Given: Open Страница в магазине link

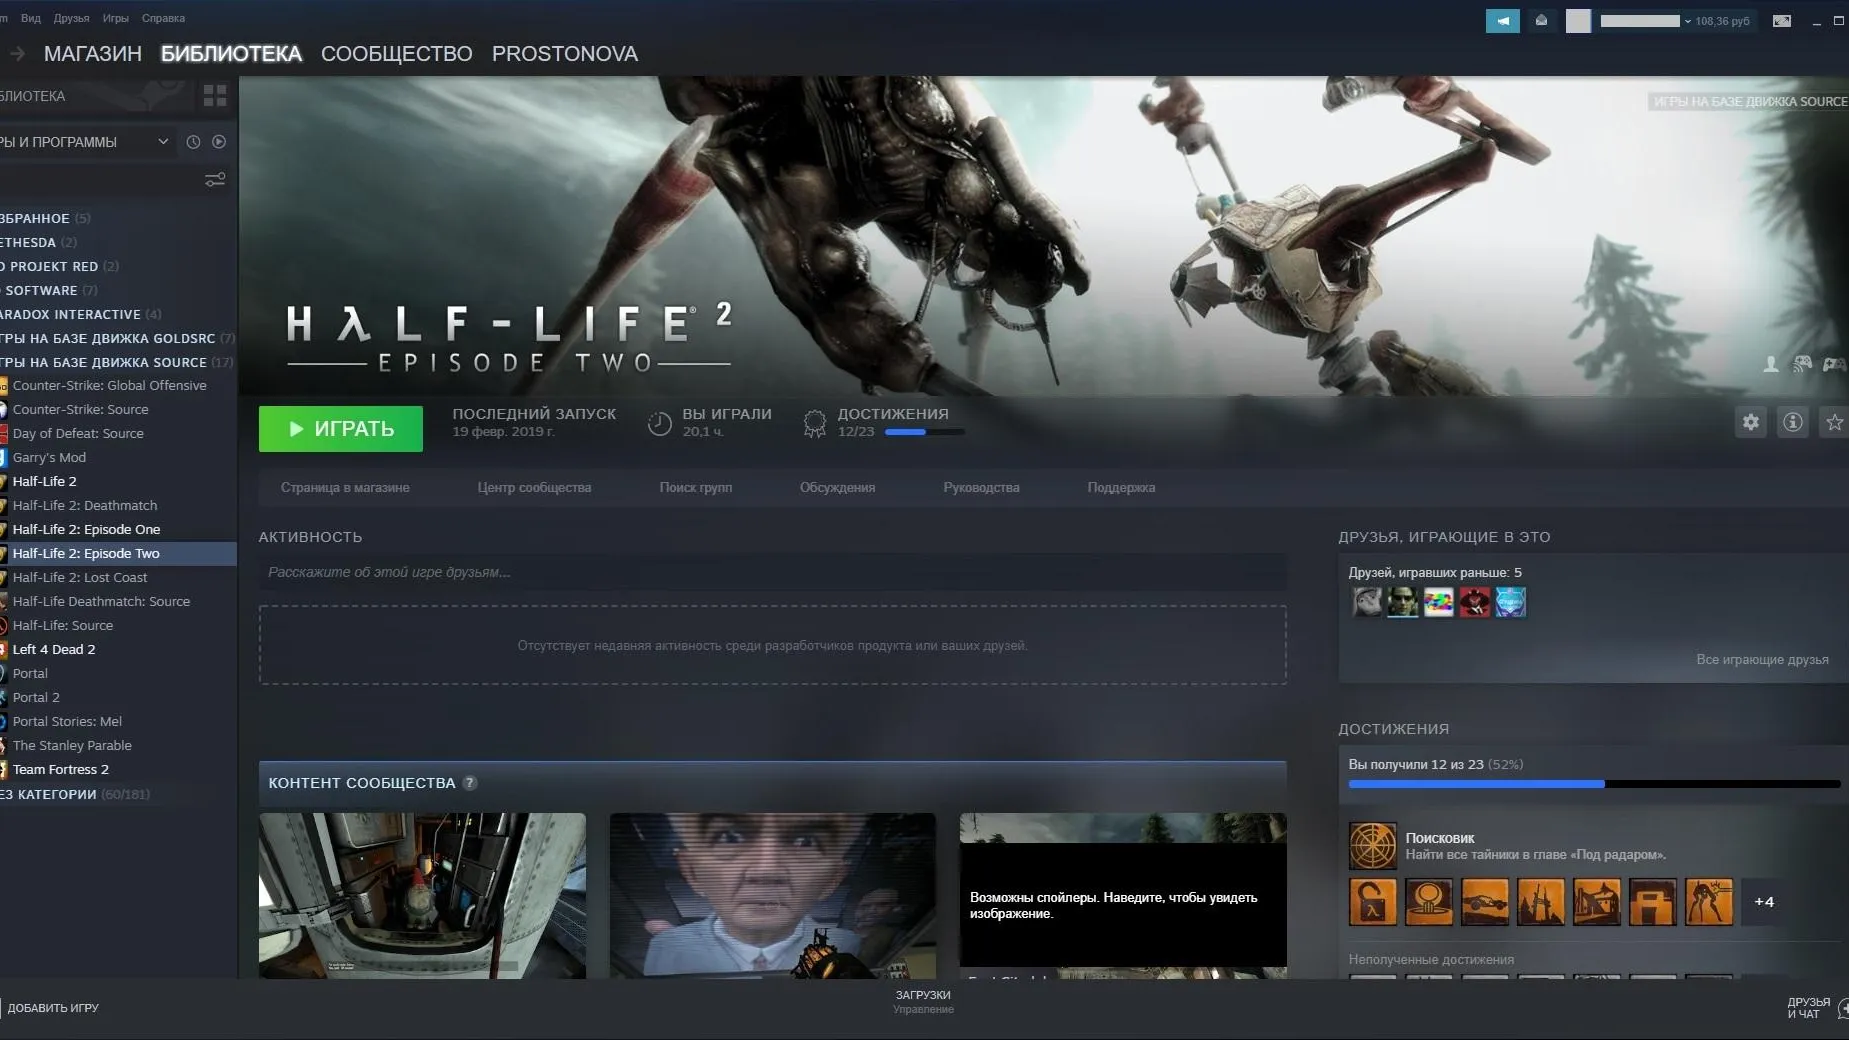Looking at the screenshot, I should pyautogui.click(x=345, y=487).
